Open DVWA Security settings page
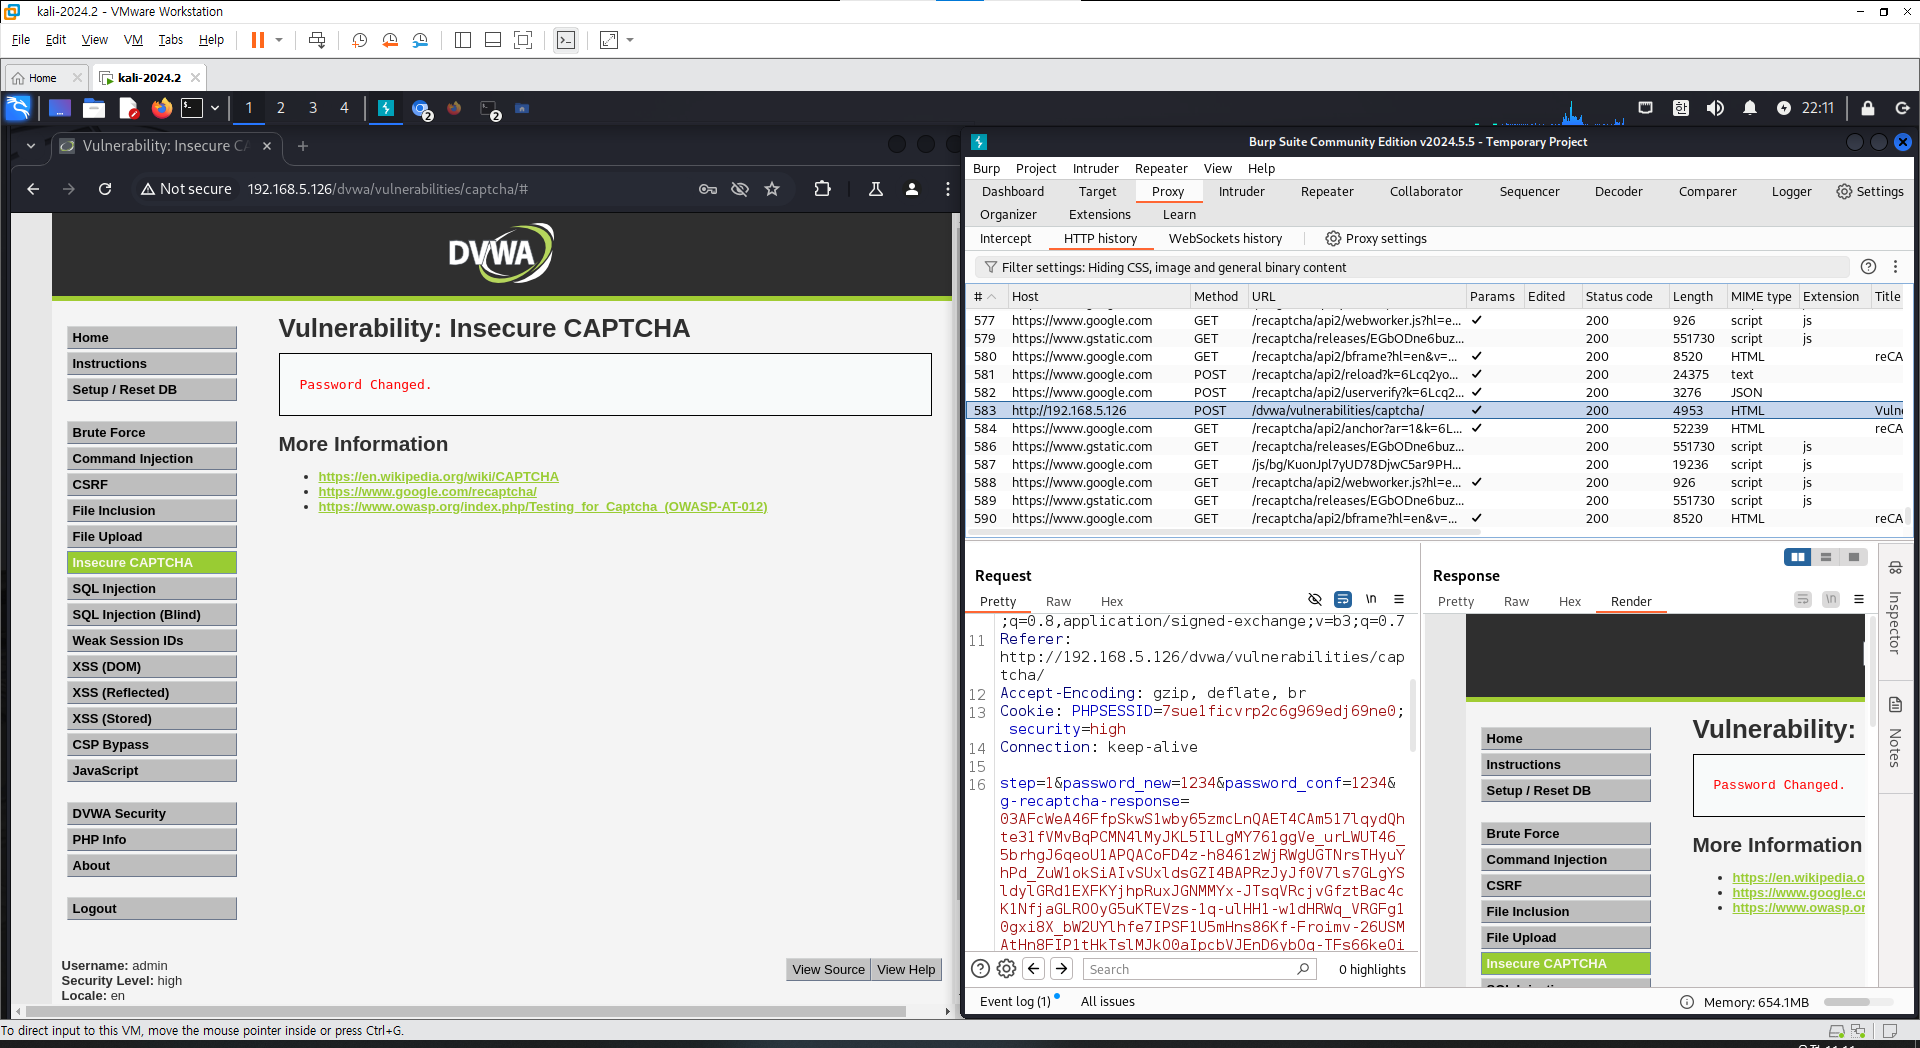 [152, 814]
